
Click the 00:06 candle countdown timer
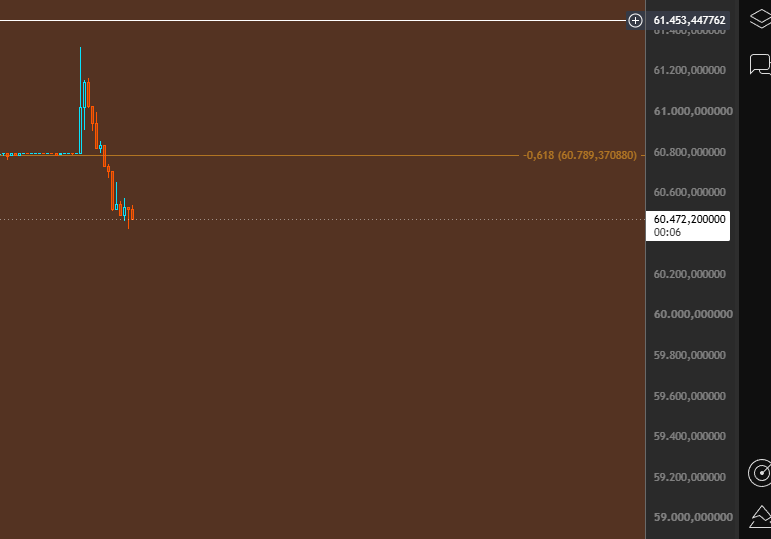[x=667, y=233]
